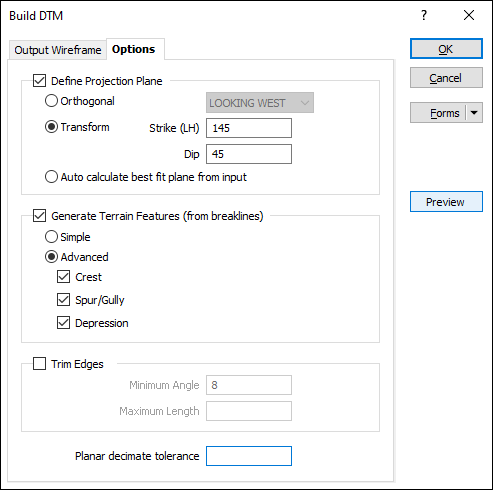This screenshot has height=490, width=493.
Task: Click the Preview button
Action: 446,202
